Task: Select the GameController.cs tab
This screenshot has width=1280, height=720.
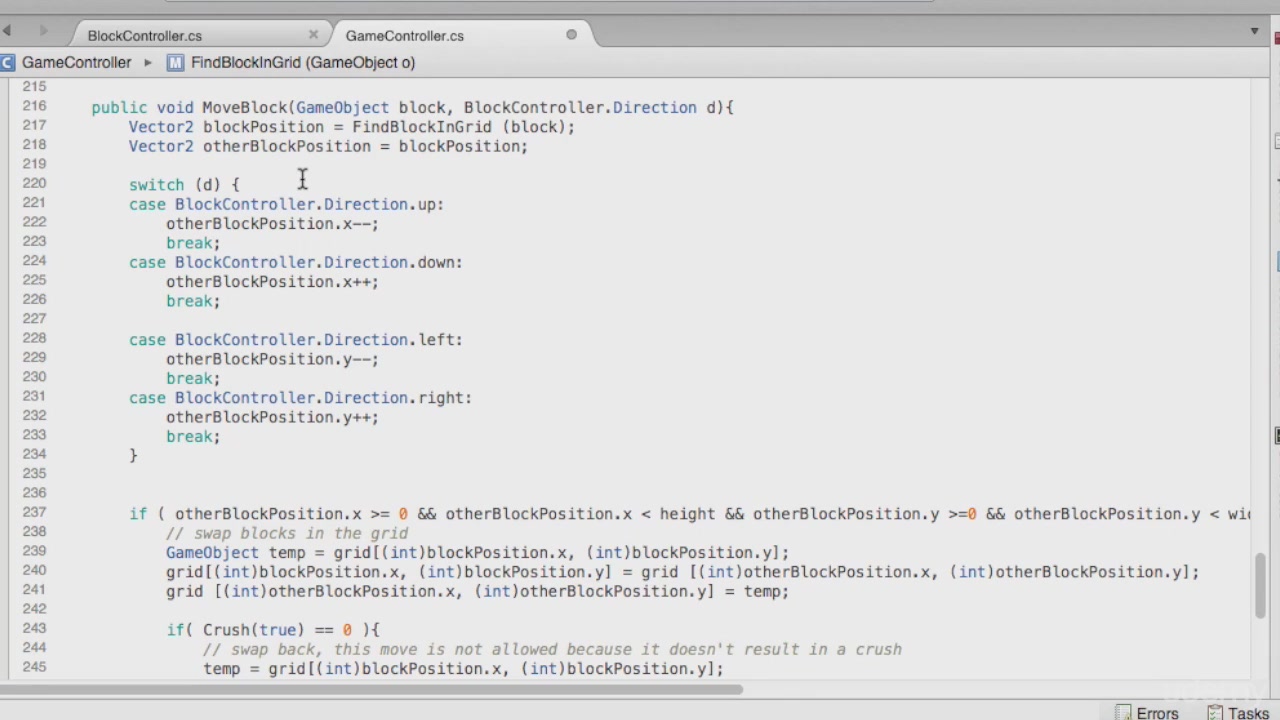Action: [x=404, y=35]
